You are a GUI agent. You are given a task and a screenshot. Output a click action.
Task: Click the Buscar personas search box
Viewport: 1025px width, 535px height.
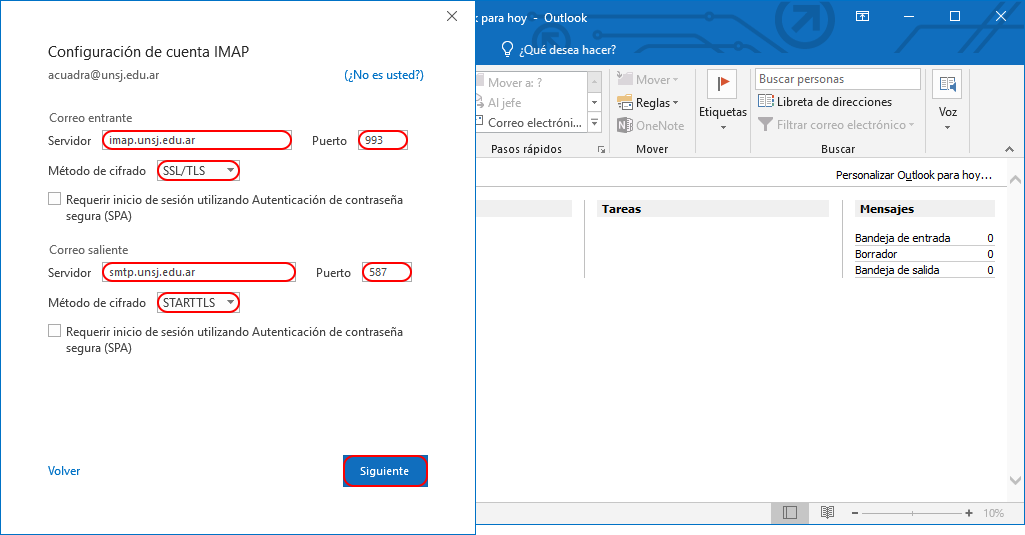837,79
